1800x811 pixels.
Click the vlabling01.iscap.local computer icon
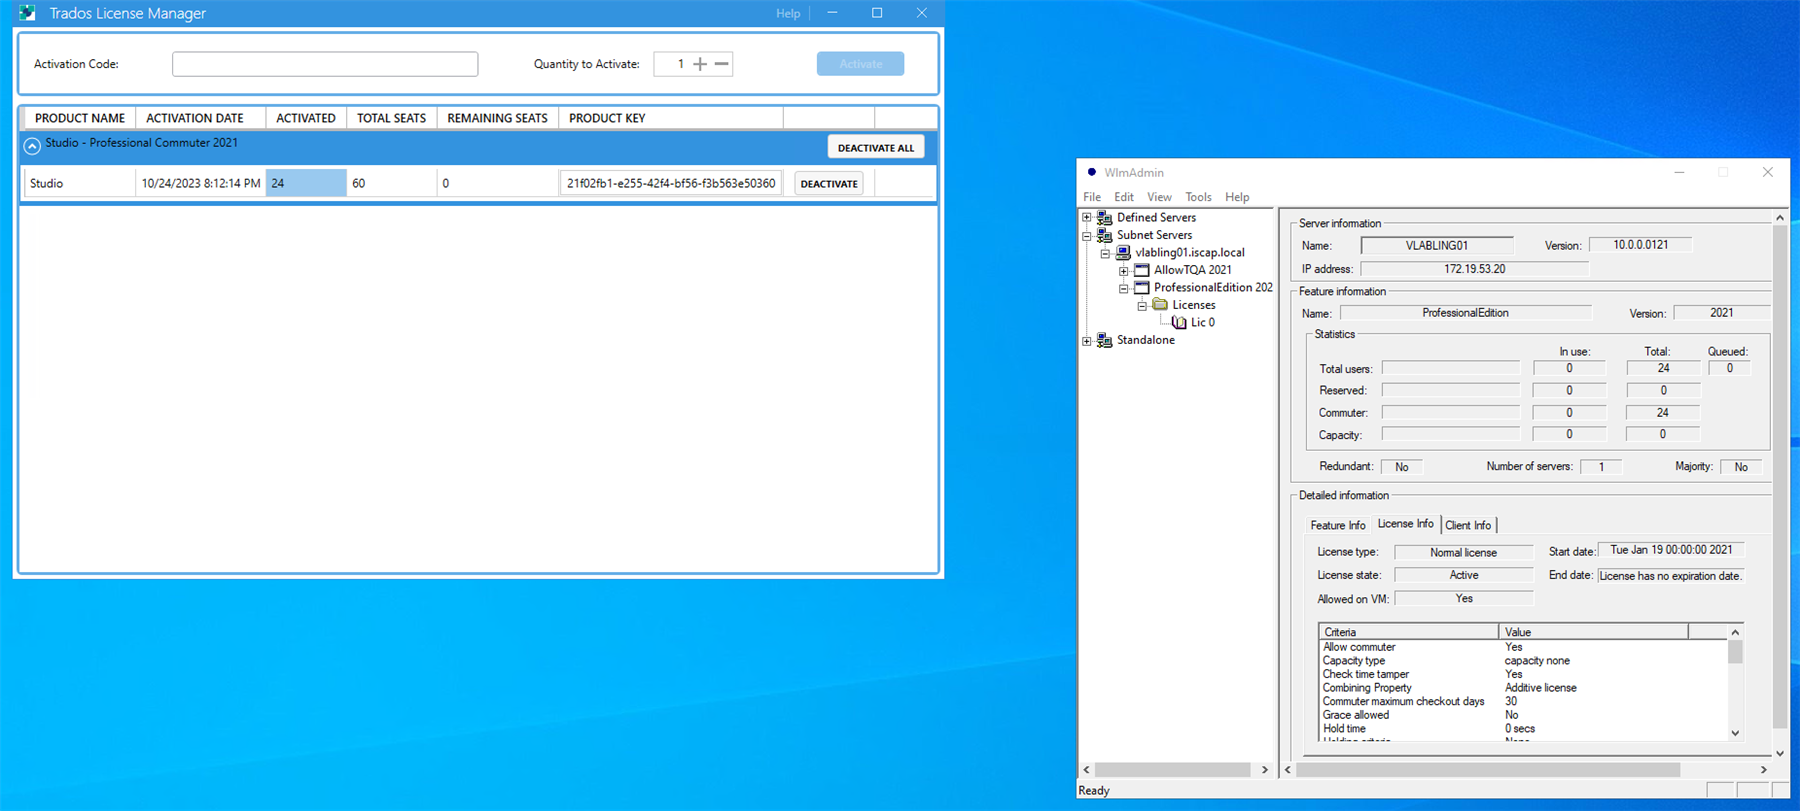[x=1123, y=252]
